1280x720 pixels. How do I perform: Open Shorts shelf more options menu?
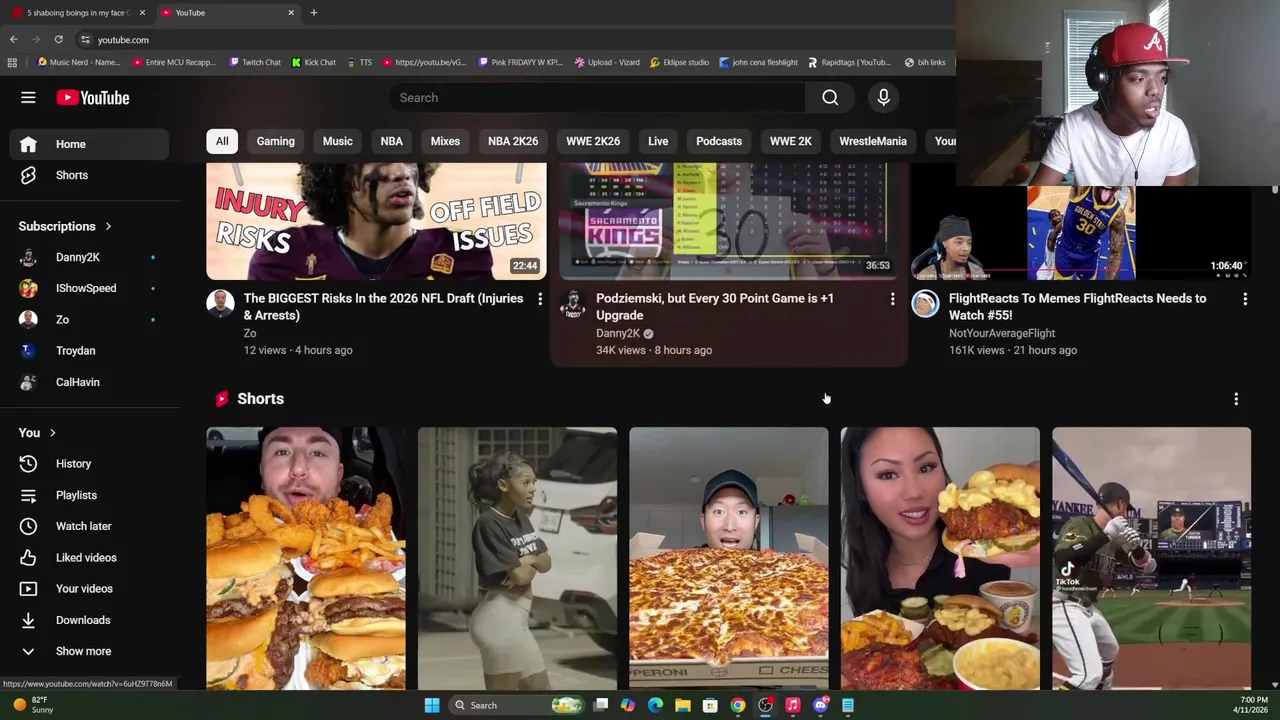point(1236,399)
